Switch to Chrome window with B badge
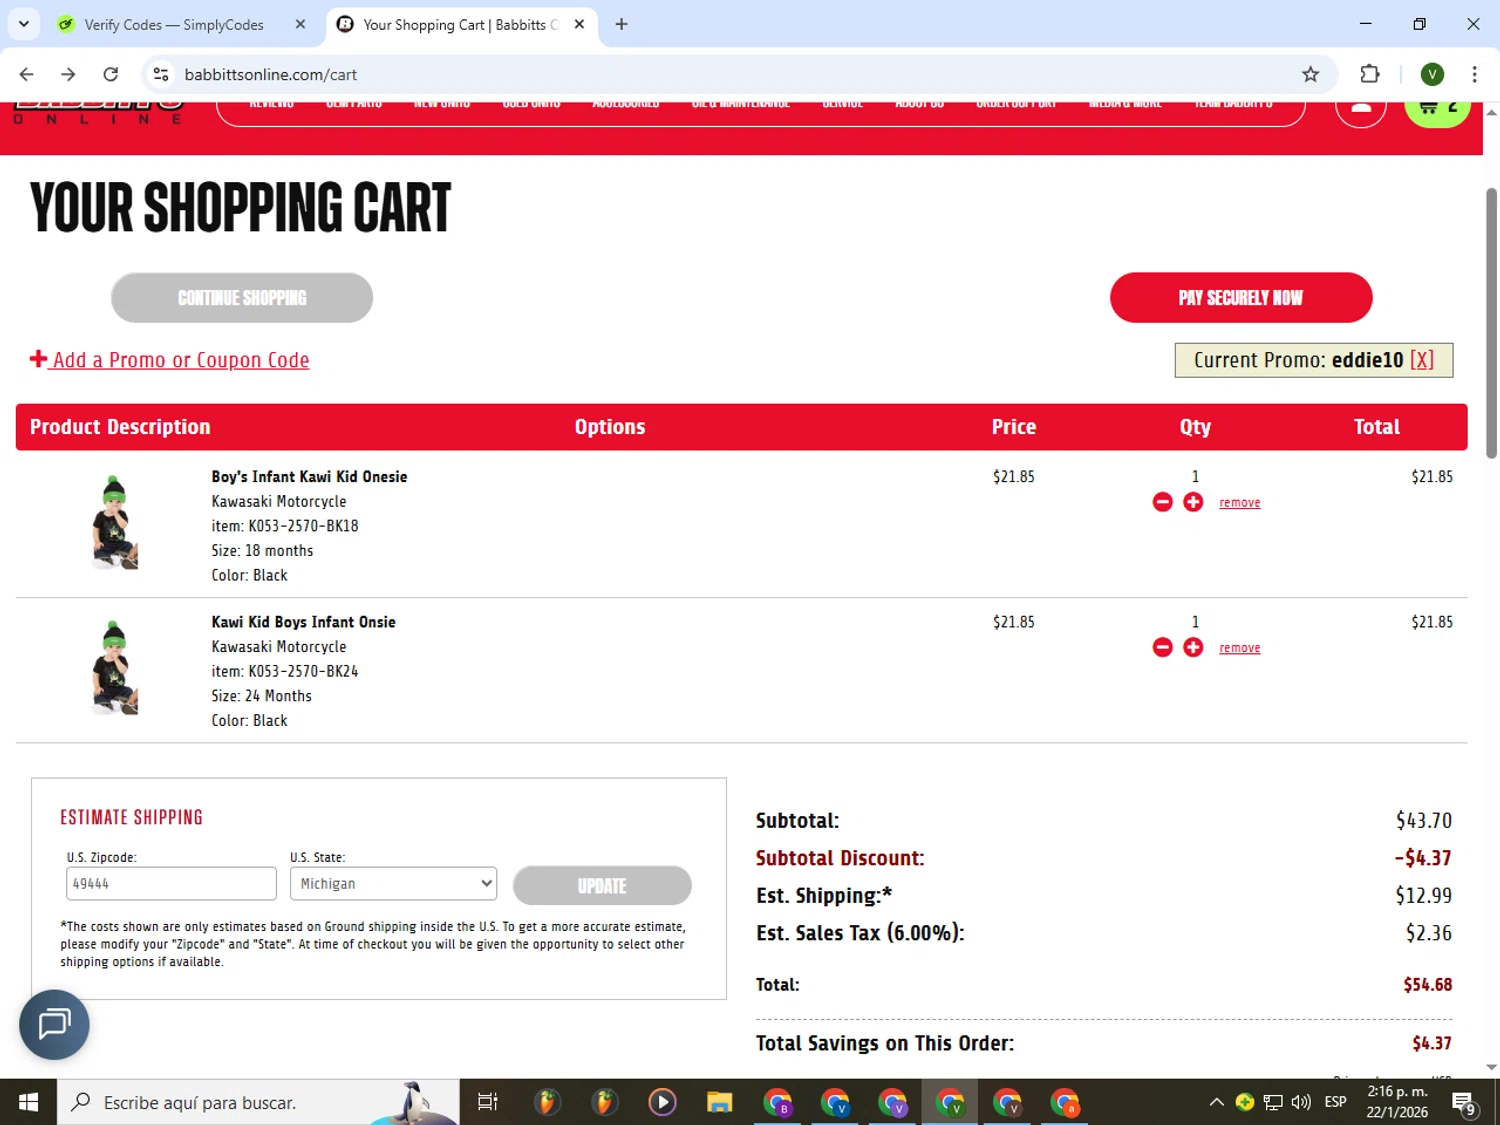 tap(777, 1102)
